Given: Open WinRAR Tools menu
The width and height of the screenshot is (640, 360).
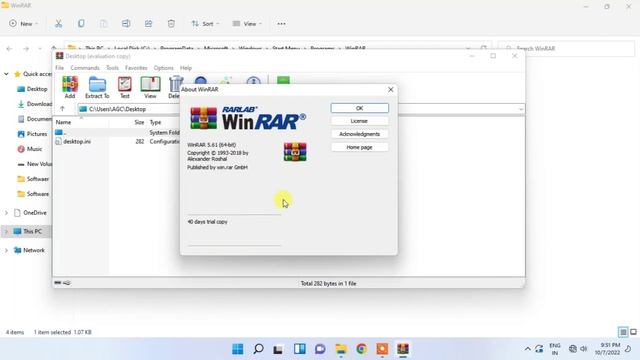Looking at the screenshot, I should click(112, 68).
